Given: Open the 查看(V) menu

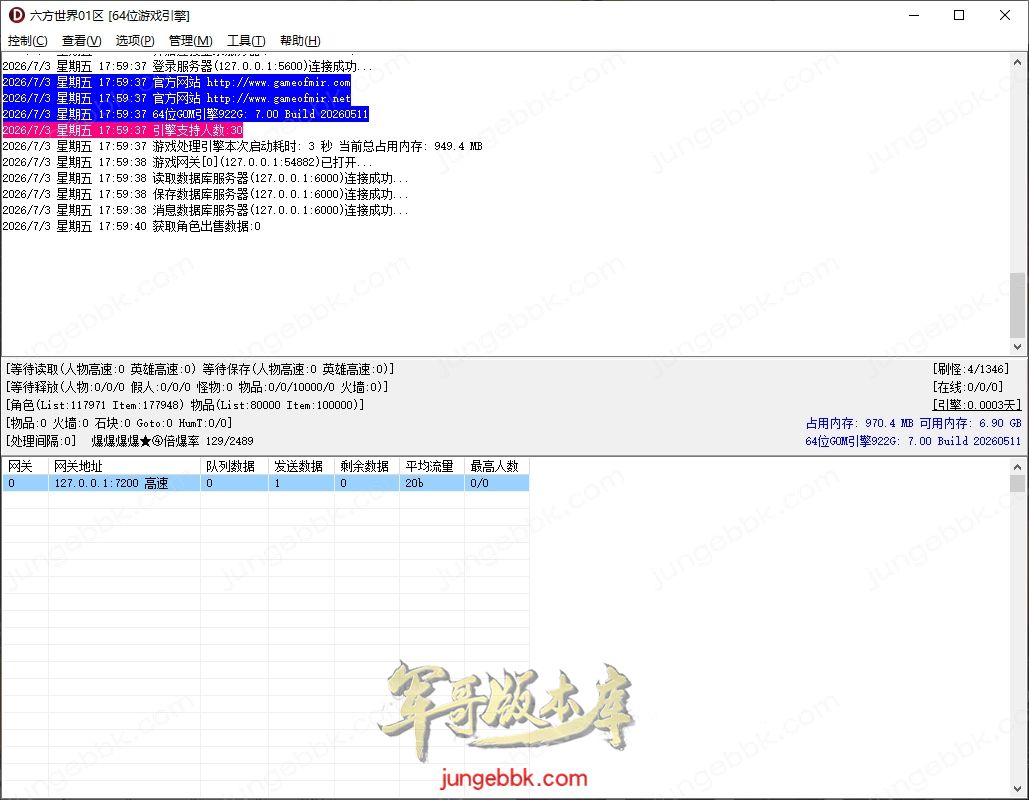Looking at the screenshot, I should (x=81, y=41).
